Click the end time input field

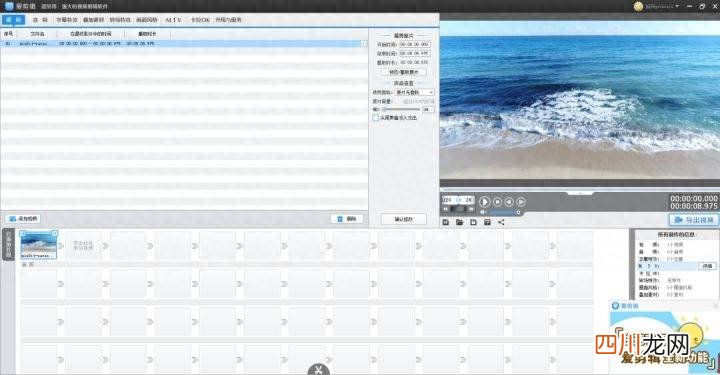pyautogui.click(x=414, y=53)
